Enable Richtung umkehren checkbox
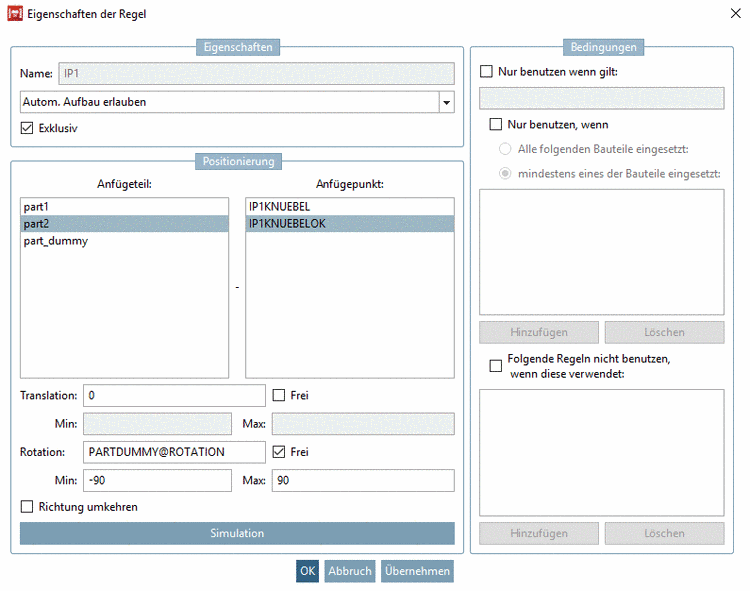 point(27,507)
